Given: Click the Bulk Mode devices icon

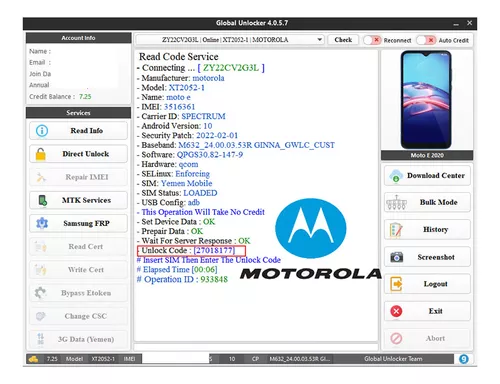Looking at the screenshot, I should (396, 202).
